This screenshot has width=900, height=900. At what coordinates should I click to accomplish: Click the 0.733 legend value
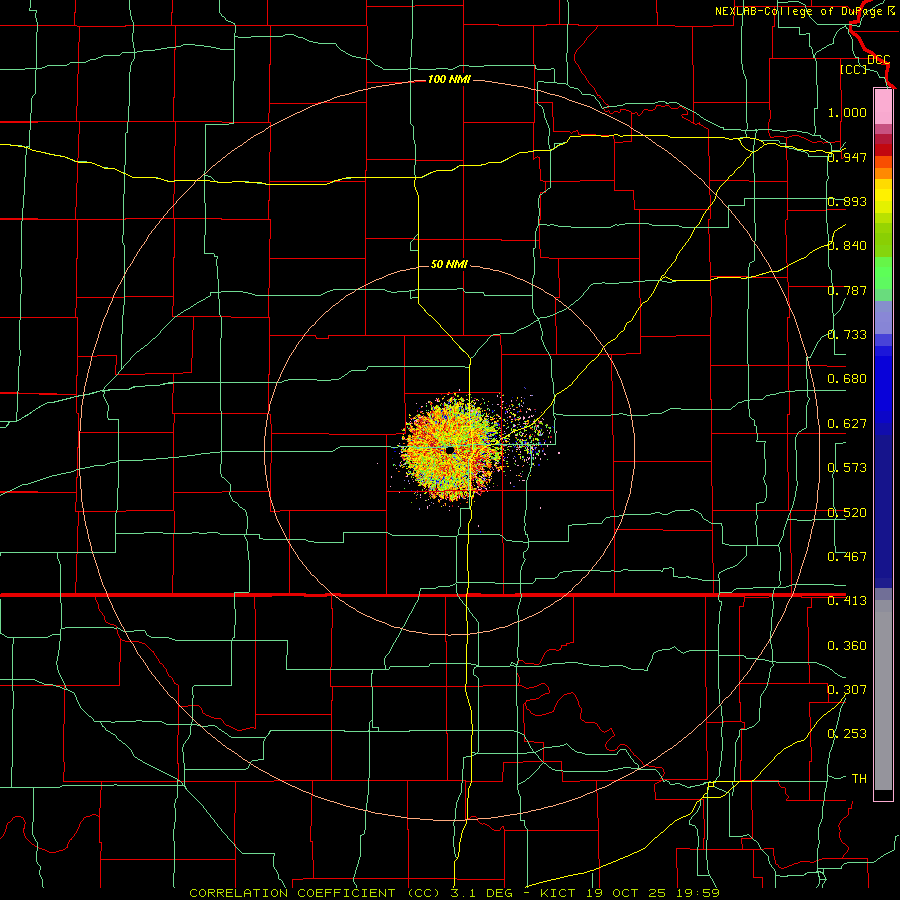(x=847, y=335)
